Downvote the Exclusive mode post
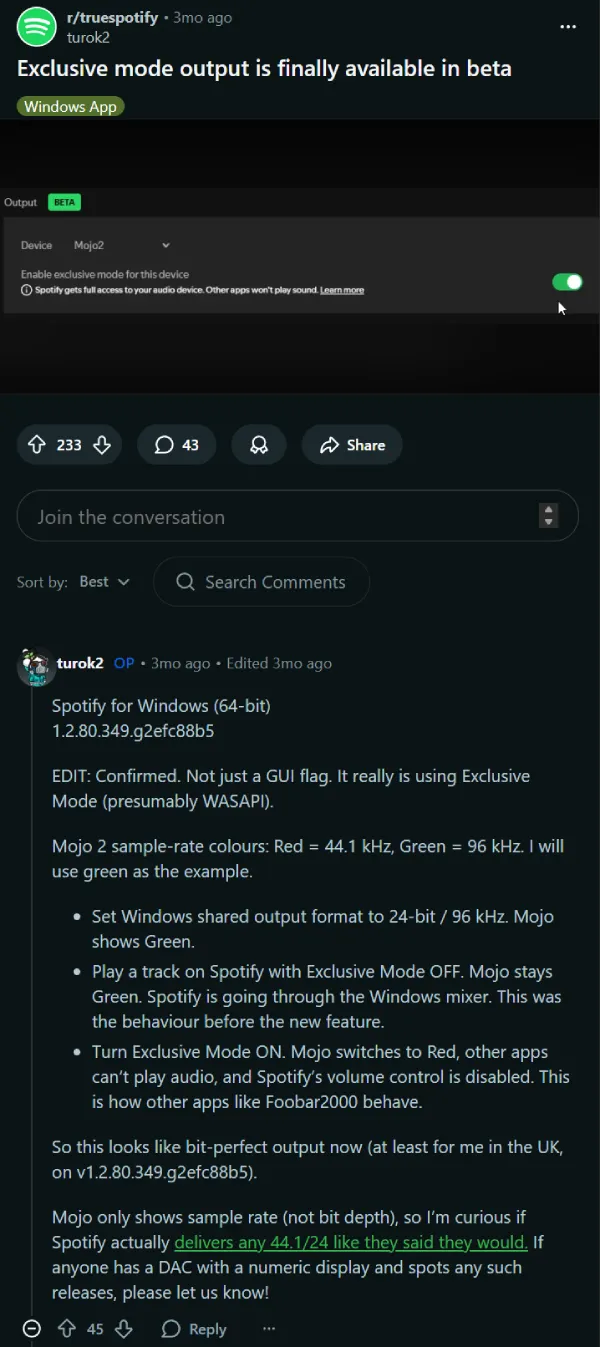Screen dimensions: 600x1347 [101, 445]
